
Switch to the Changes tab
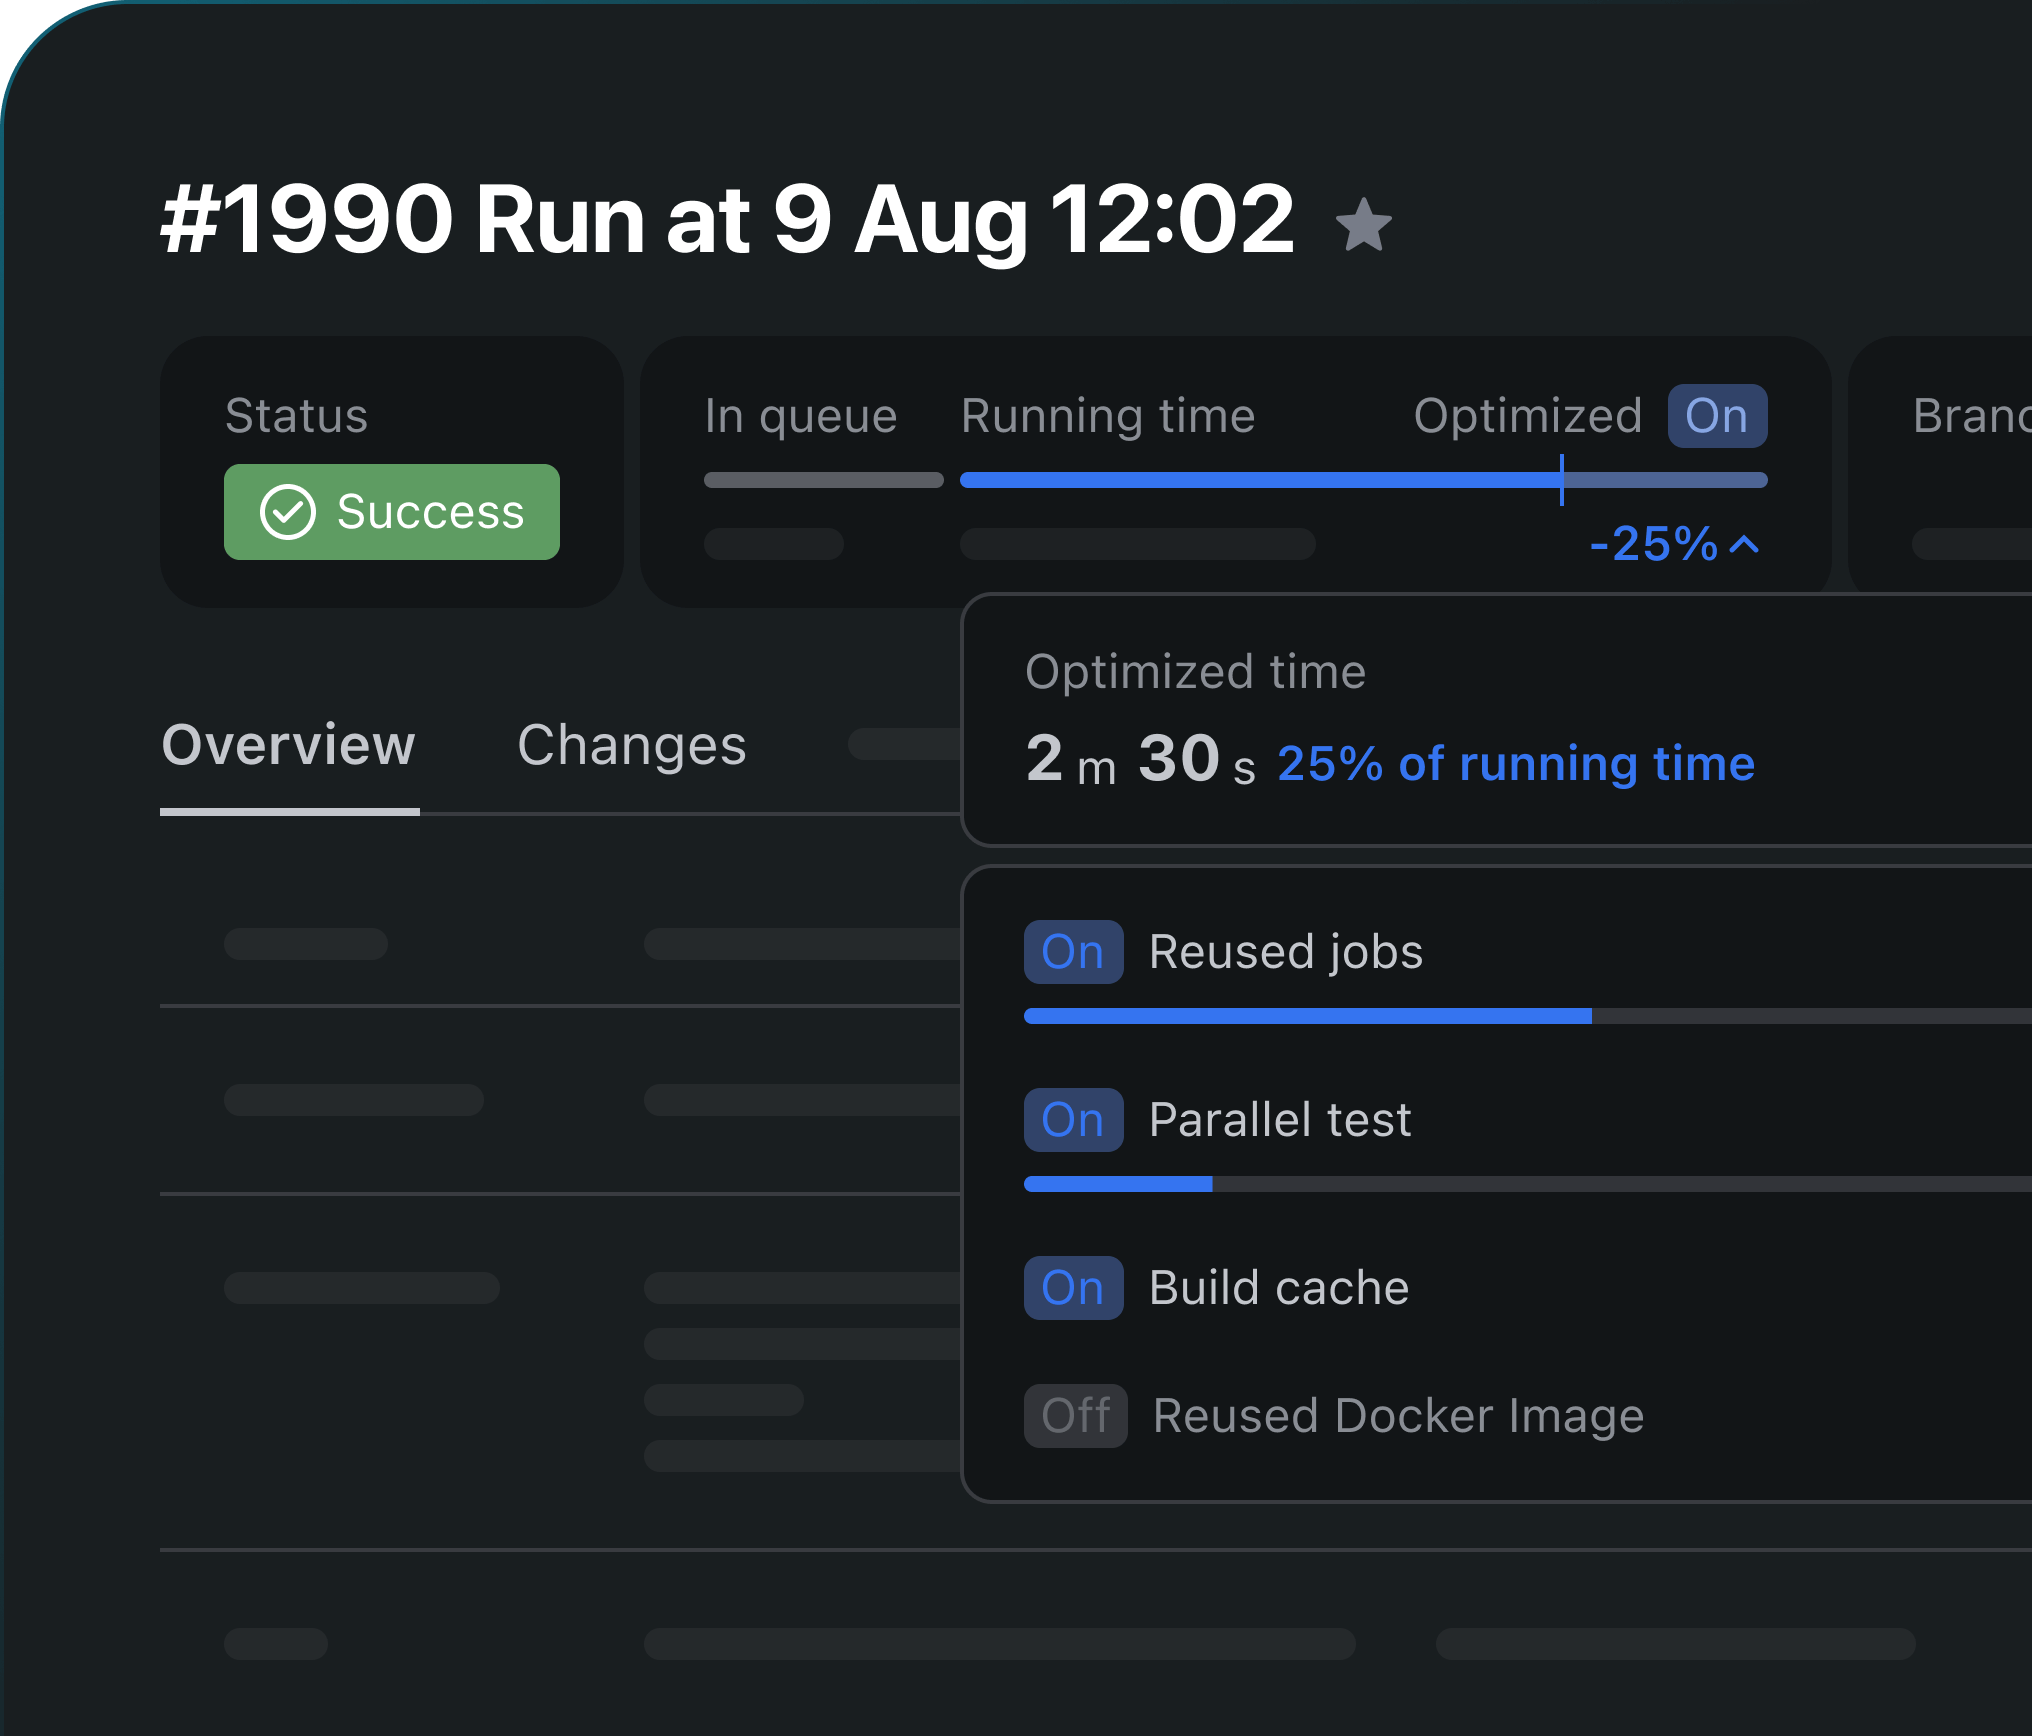(x=632, y=746)
